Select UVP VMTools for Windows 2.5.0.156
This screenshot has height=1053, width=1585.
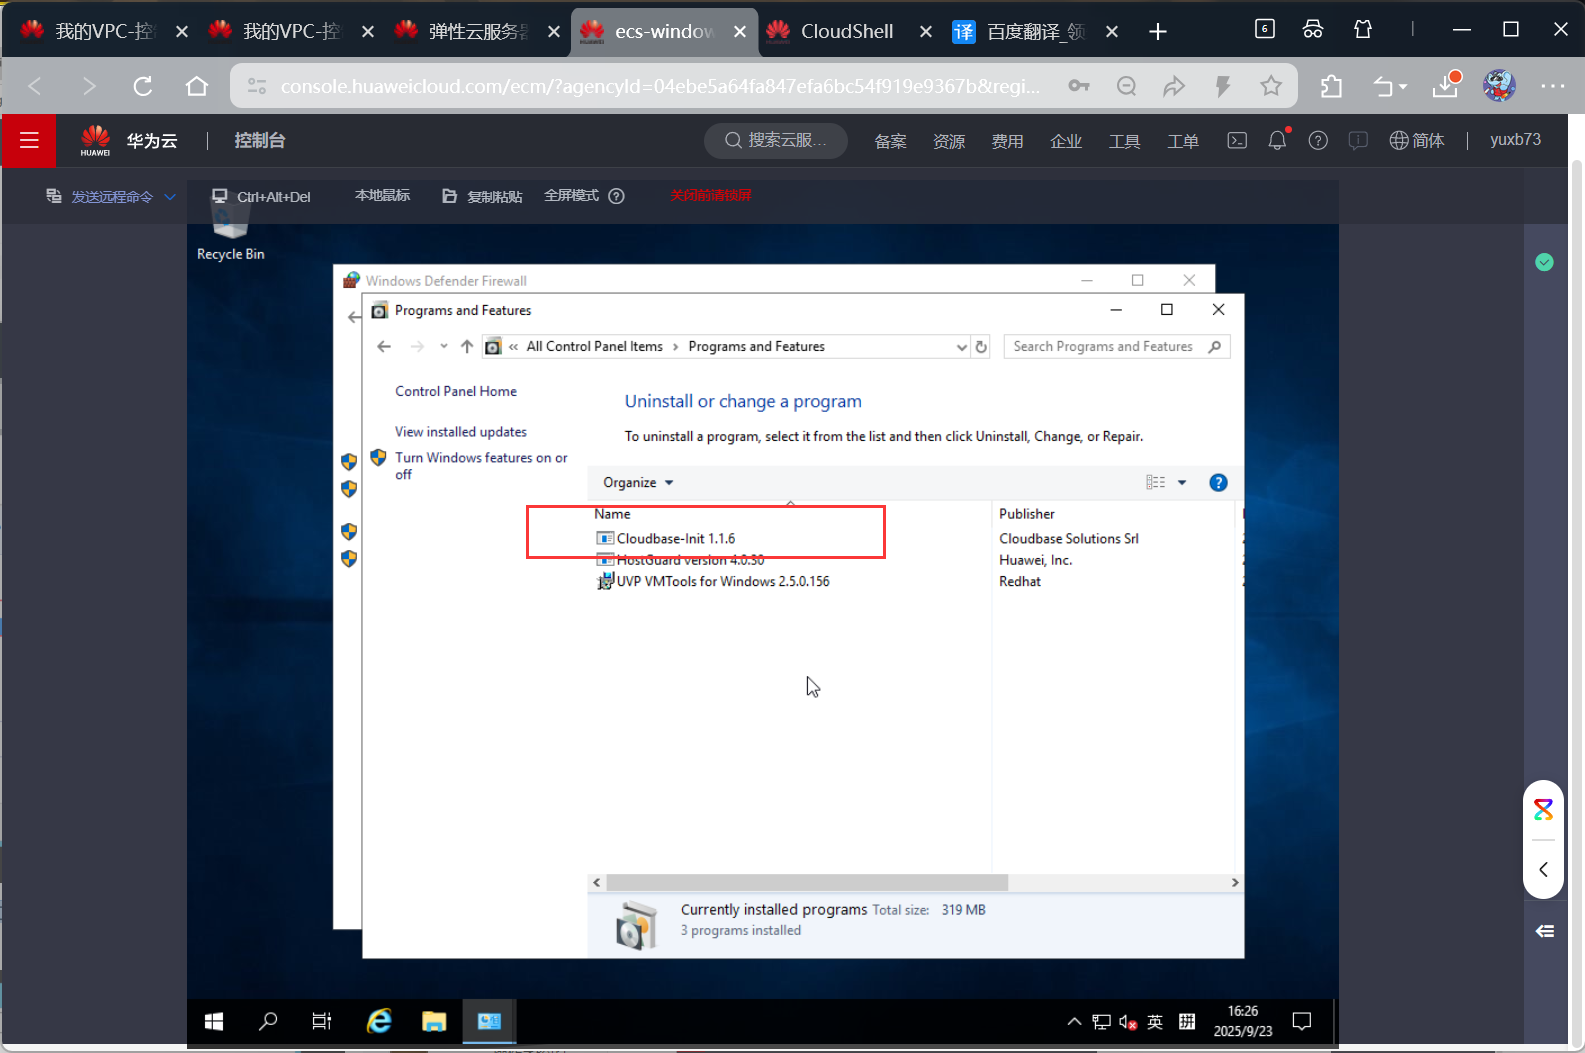pyautogui.click(x=713, y=581)
